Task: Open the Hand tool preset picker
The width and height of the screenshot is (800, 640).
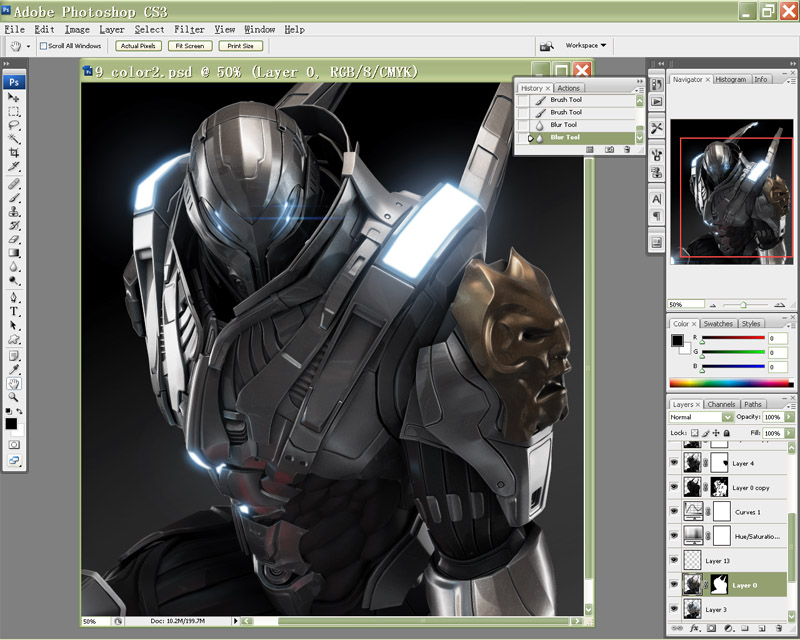Action: [x=28, y=46]
